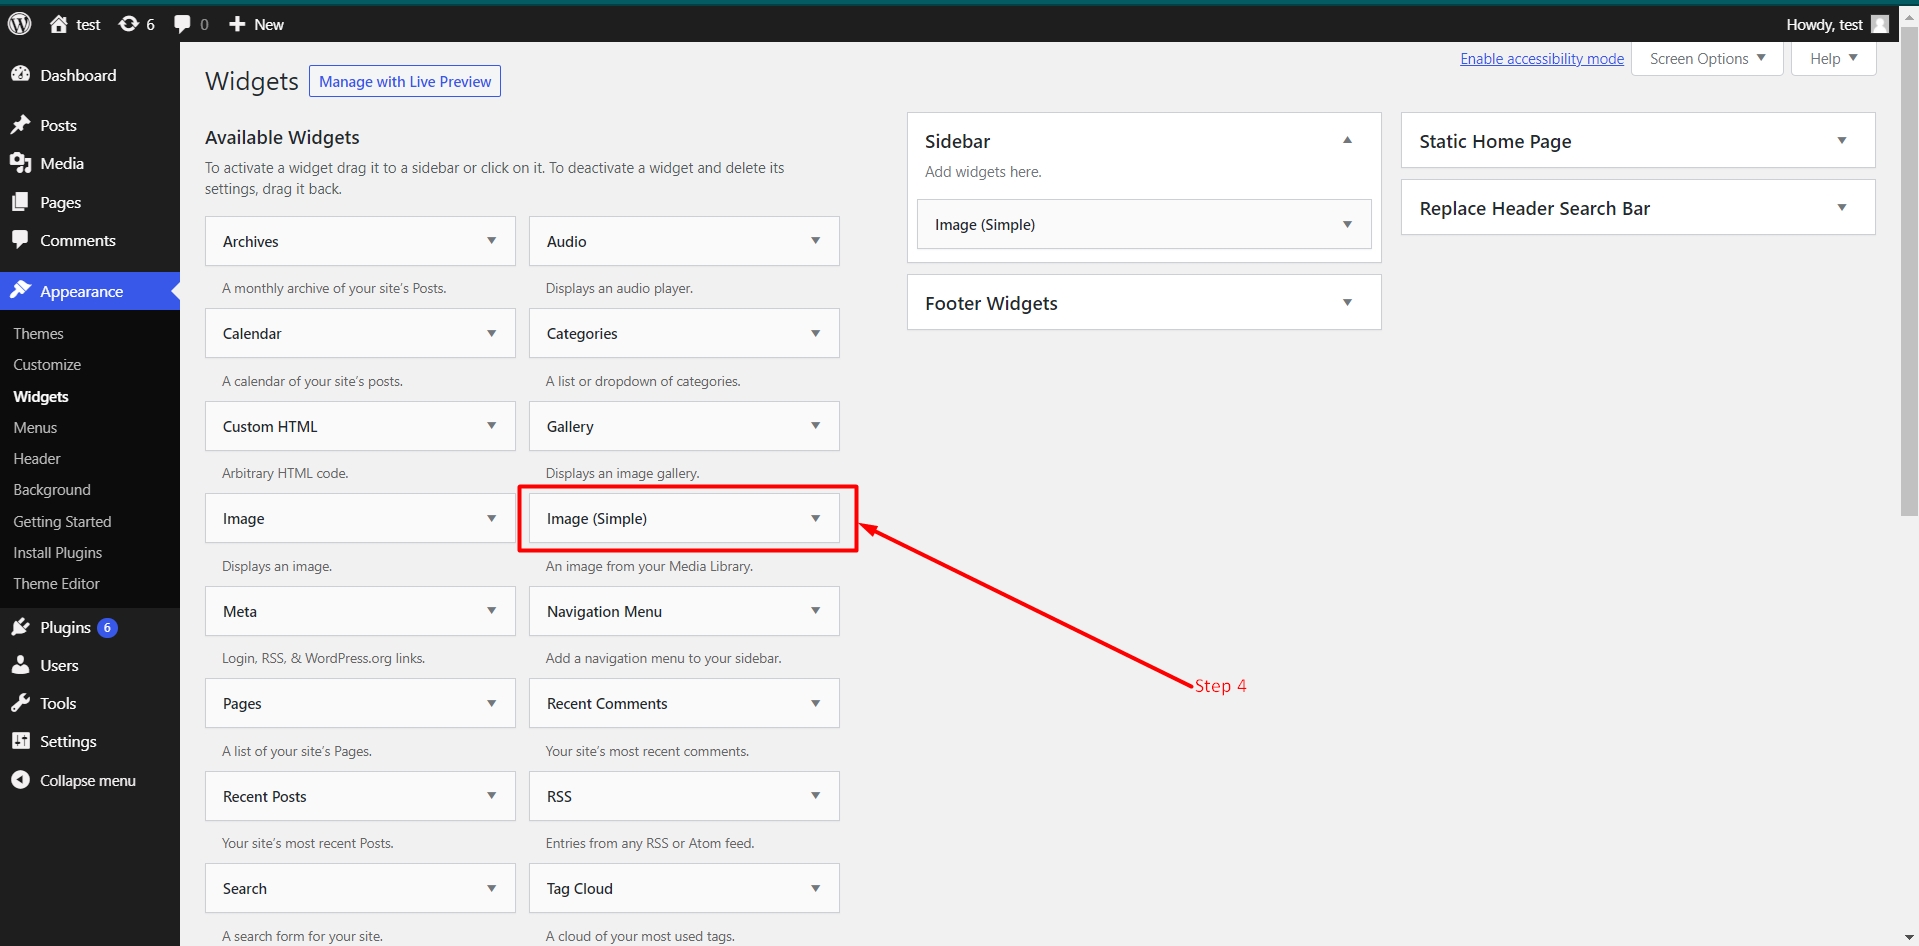Expand Replace Header Search Bar area

point(1842,208)
